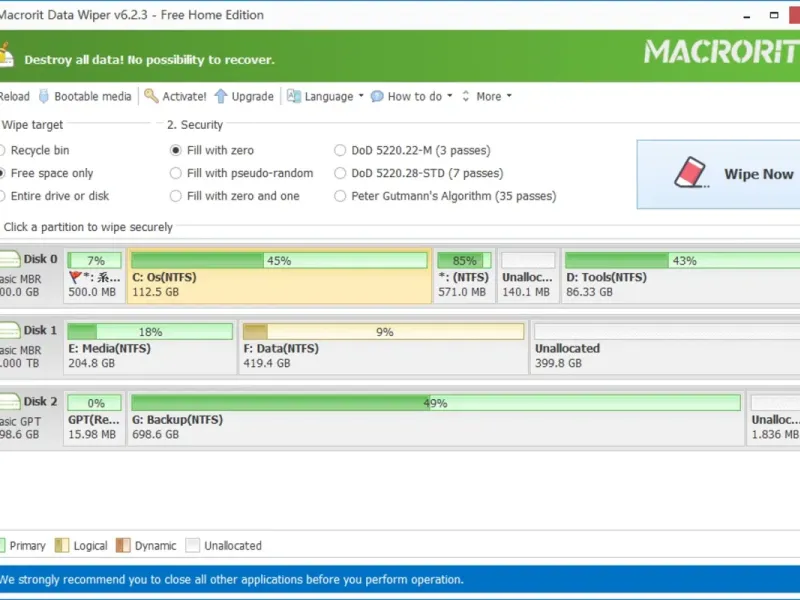Select the GPT(Re... 15.98 MB partition

[x=94, y=418]
